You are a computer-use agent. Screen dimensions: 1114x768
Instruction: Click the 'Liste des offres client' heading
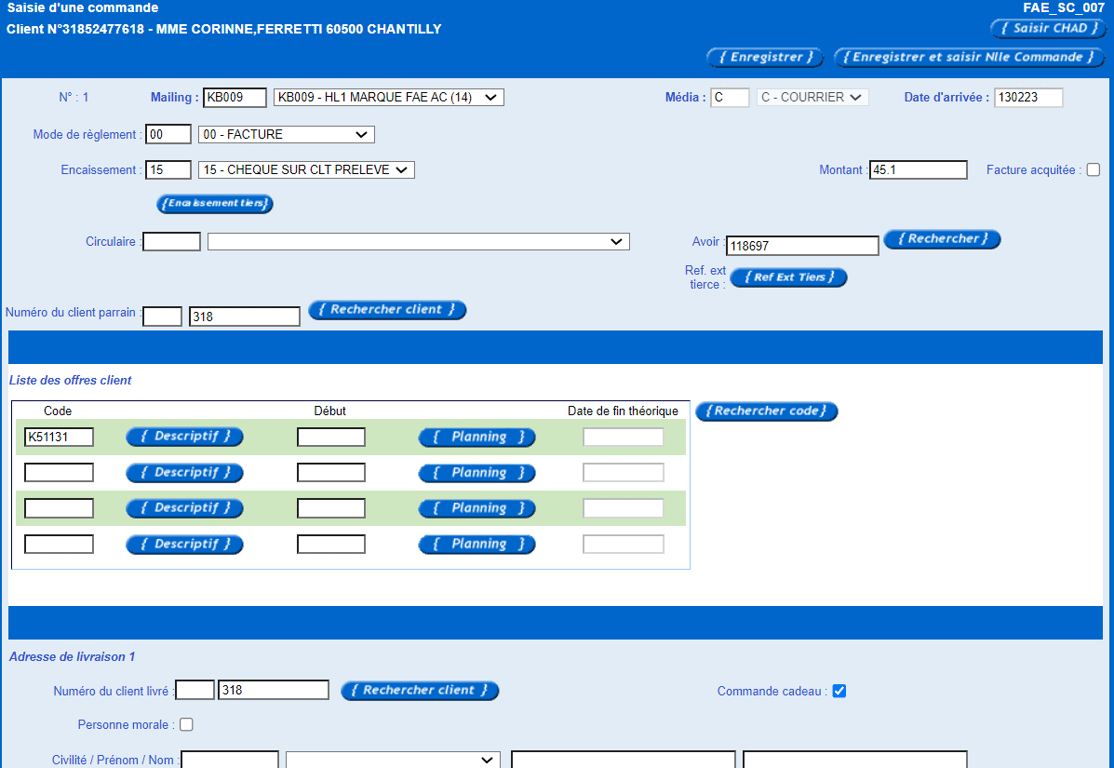tap(70, 381)
